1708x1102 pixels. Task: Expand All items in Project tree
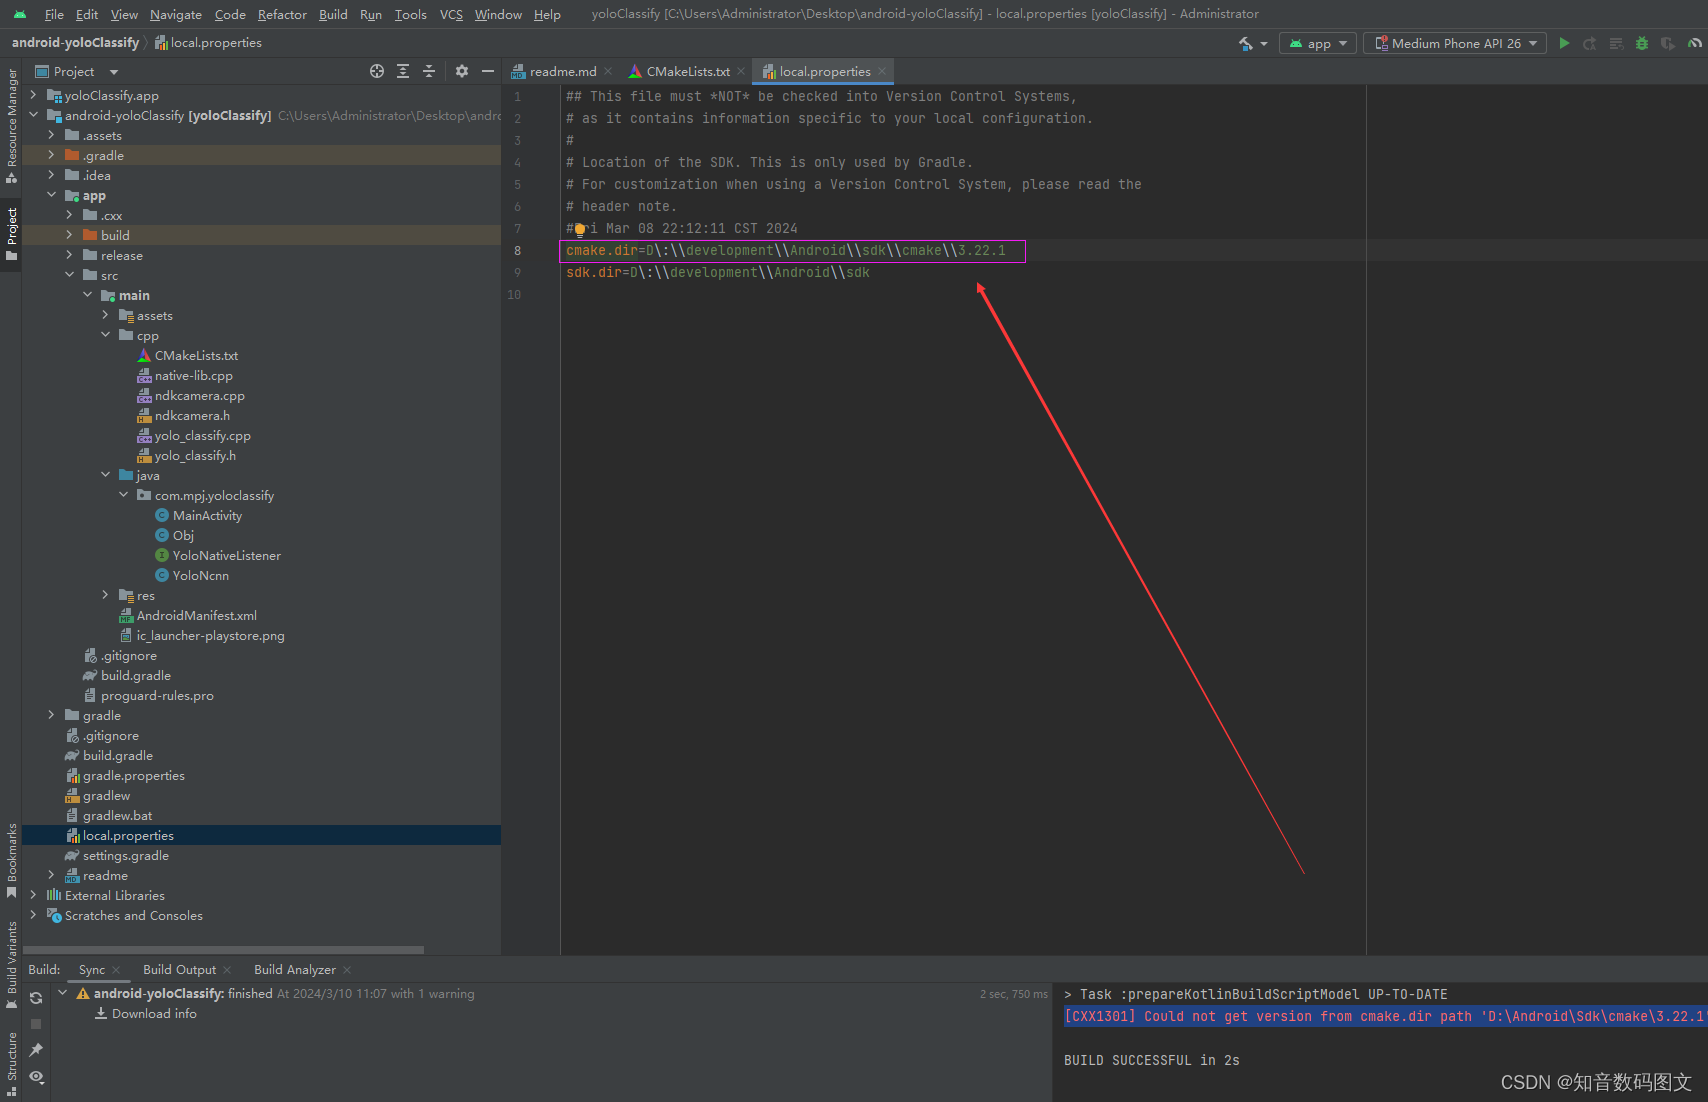(x=403, y=71)
